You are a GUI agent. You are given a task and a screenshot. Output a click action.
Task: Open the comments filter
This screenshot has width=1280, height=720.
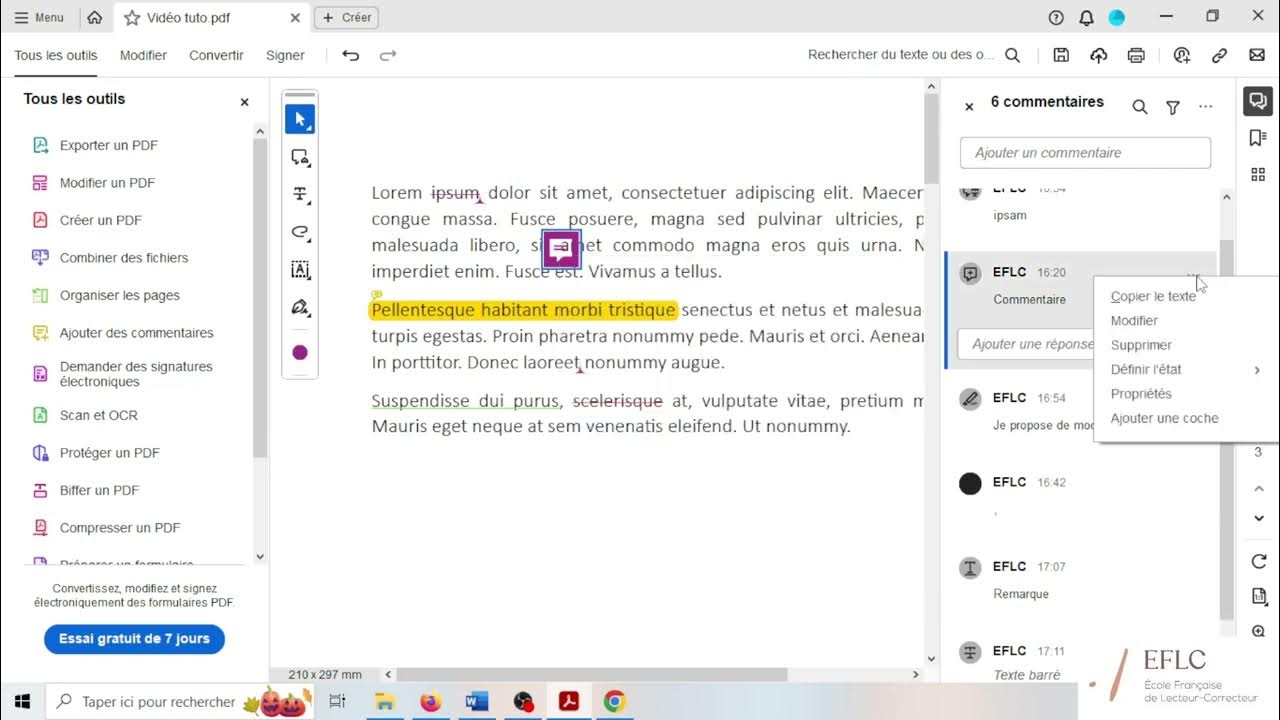pos(1173,107)
